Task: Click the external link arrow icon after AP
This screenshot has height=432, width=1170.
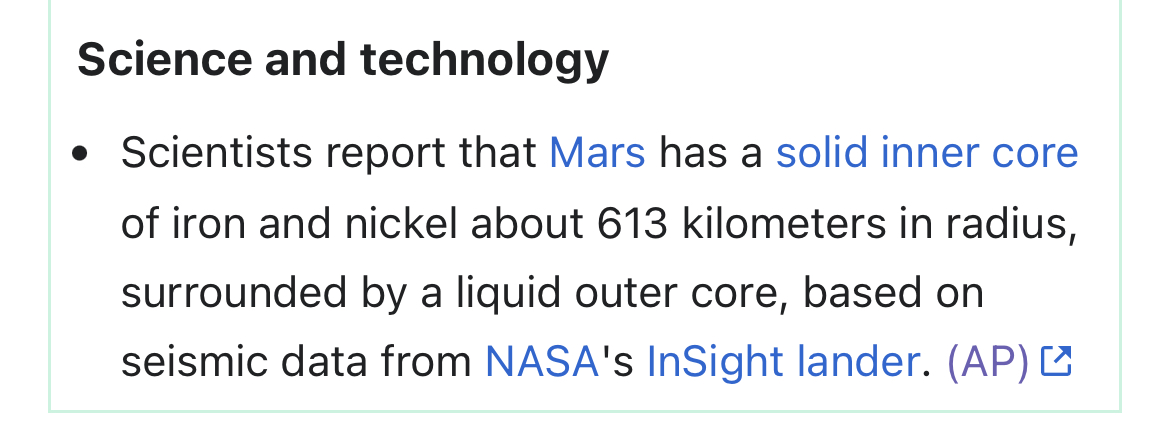Action: point(1056,361)
